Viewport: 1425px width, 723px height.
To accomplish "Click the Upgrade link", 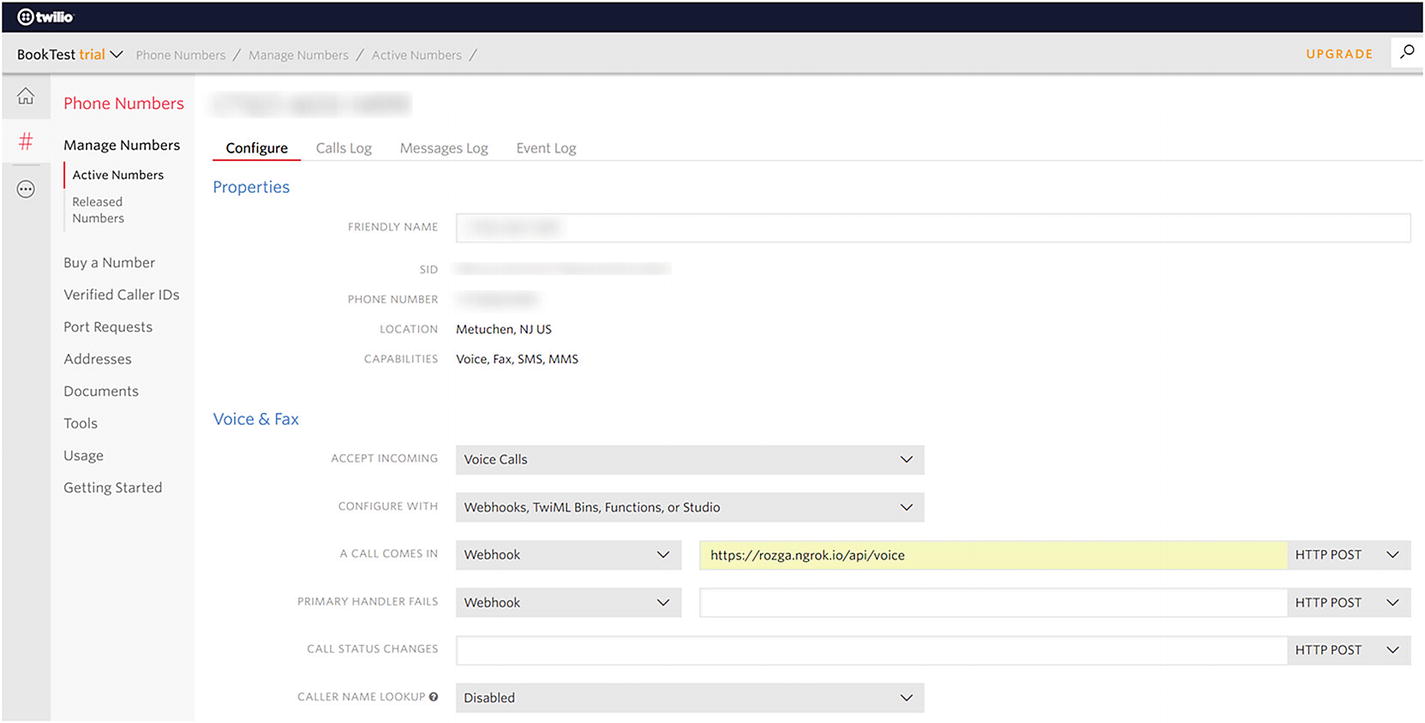I will point(1339,54).
